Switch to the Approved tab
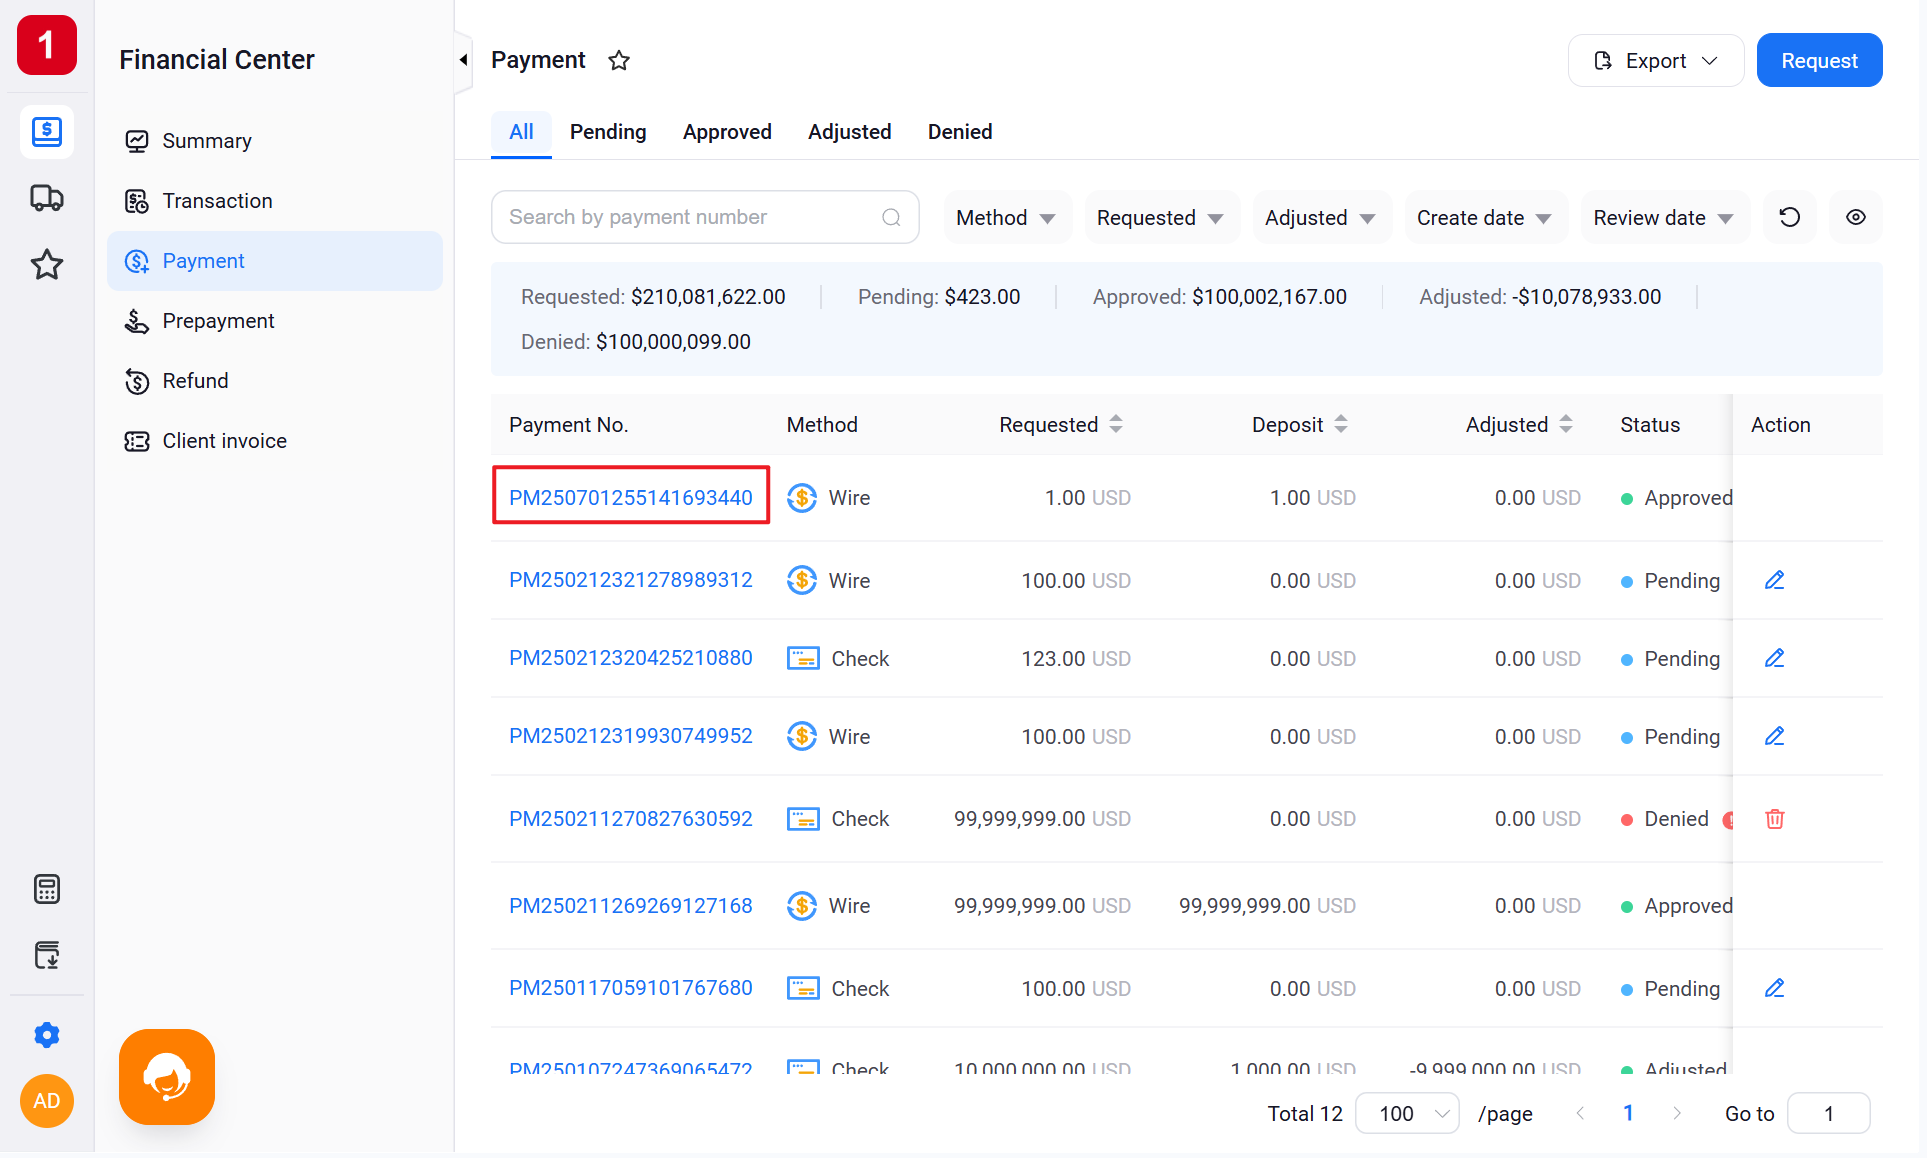 [727, 132]
